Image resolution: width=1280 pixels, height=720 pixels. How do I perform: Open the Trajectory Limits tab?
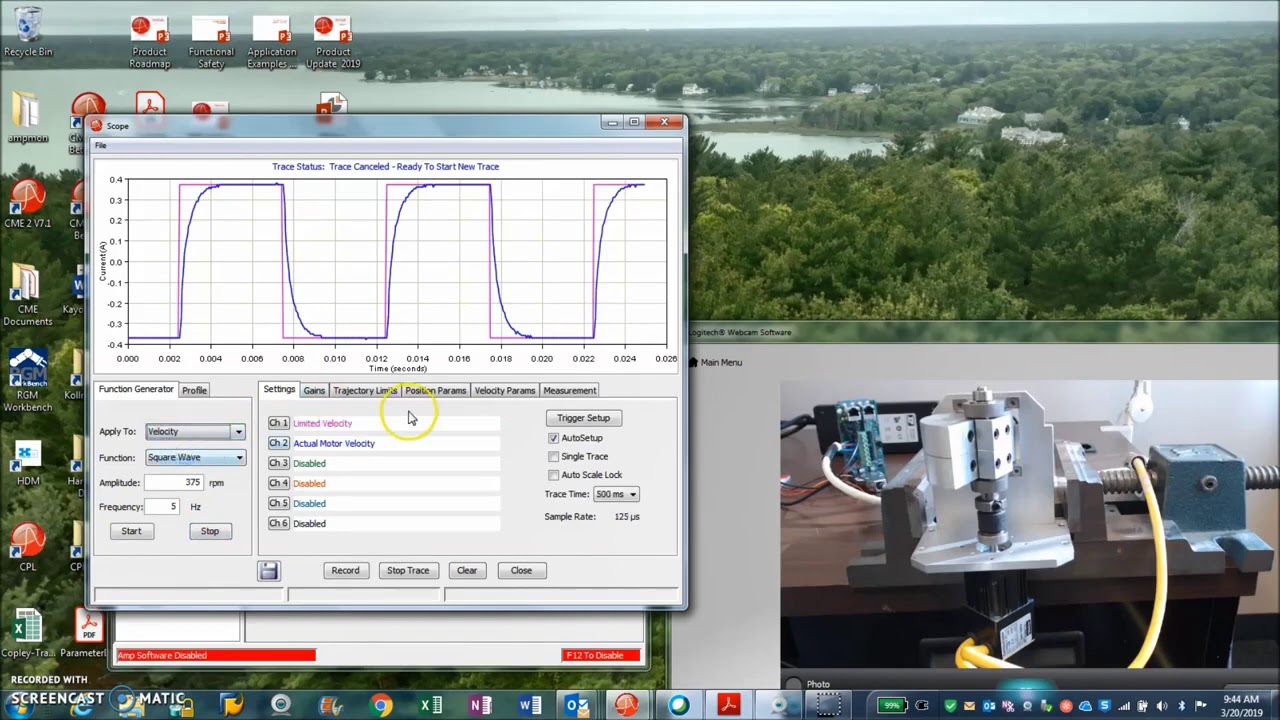[365, 391]
